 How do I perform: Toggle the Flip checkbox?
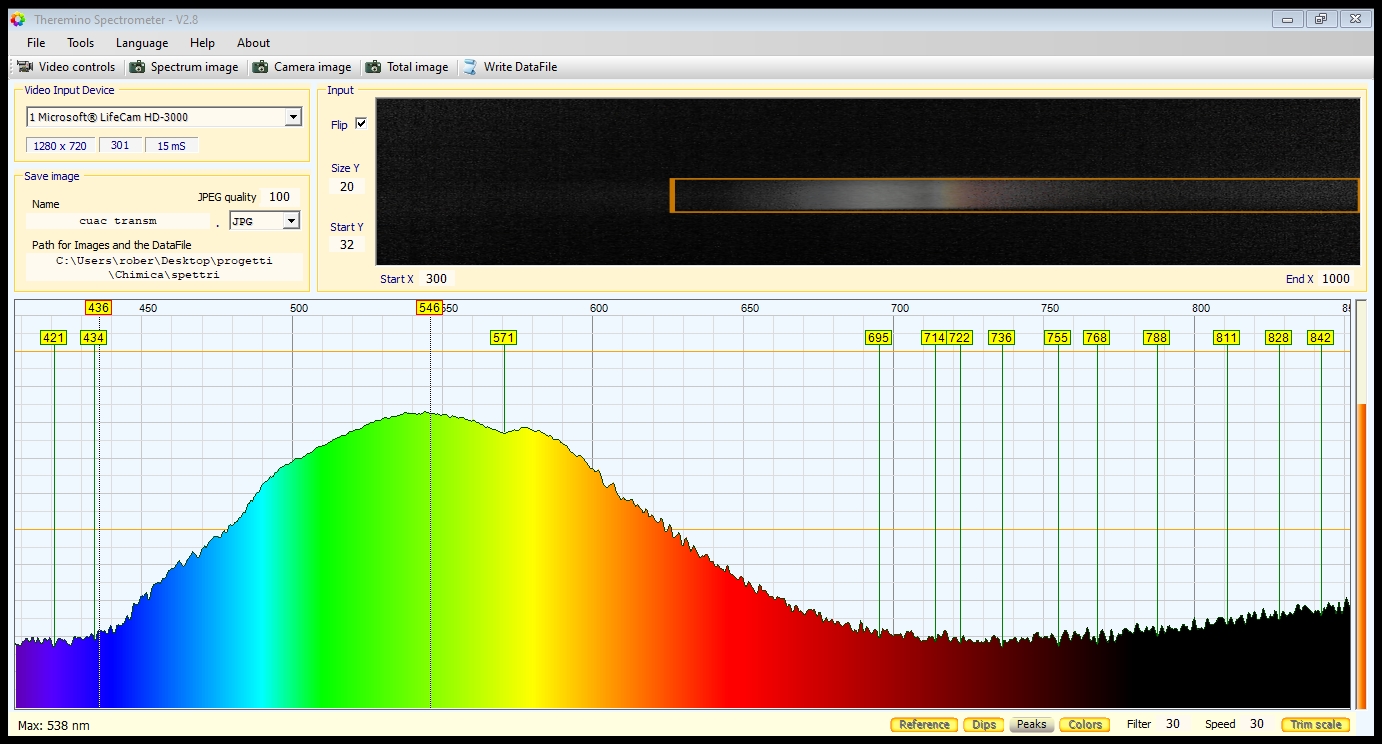point(361,124)
